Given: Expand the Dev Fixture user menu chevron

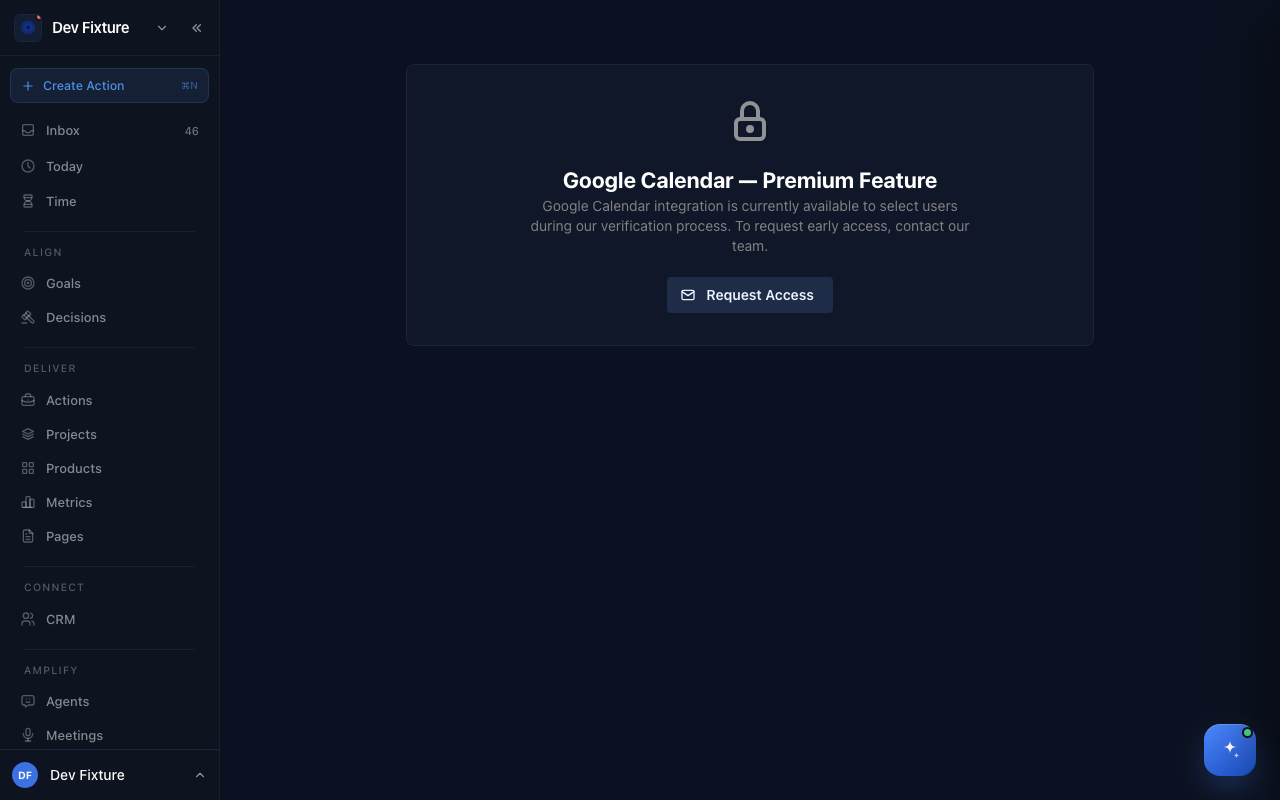Looking at the screenshot, I should (x=200, y=775).
